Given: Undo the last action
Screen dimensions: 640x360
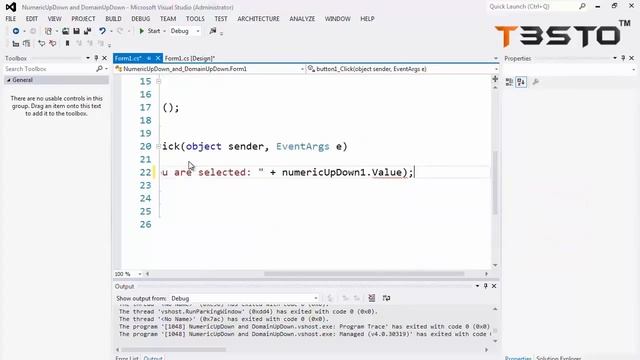Looking at the screenshot, I should point(102,31).
